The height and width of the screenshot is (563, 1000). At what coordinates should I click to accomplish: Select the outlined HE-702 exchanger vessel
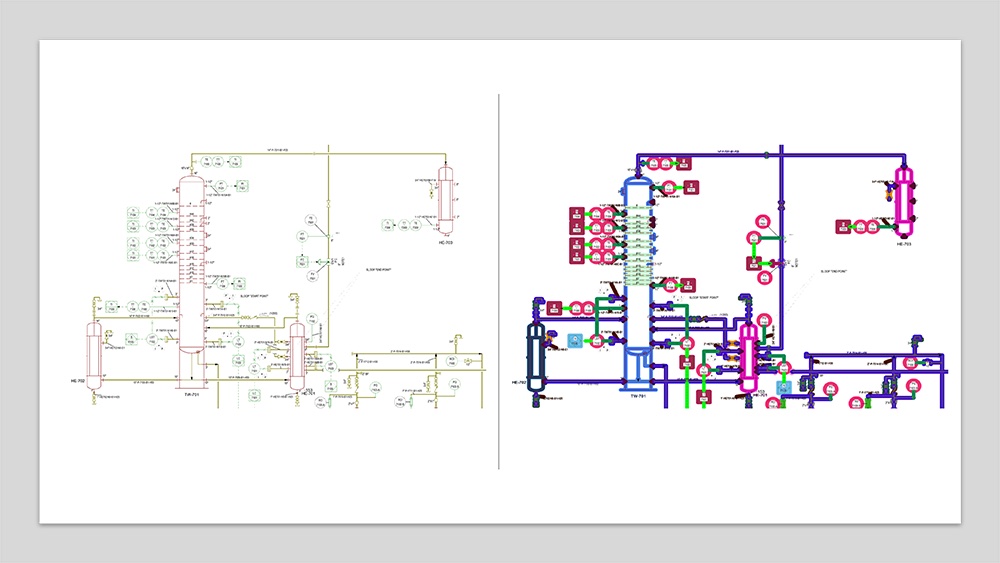pos(94,356)
